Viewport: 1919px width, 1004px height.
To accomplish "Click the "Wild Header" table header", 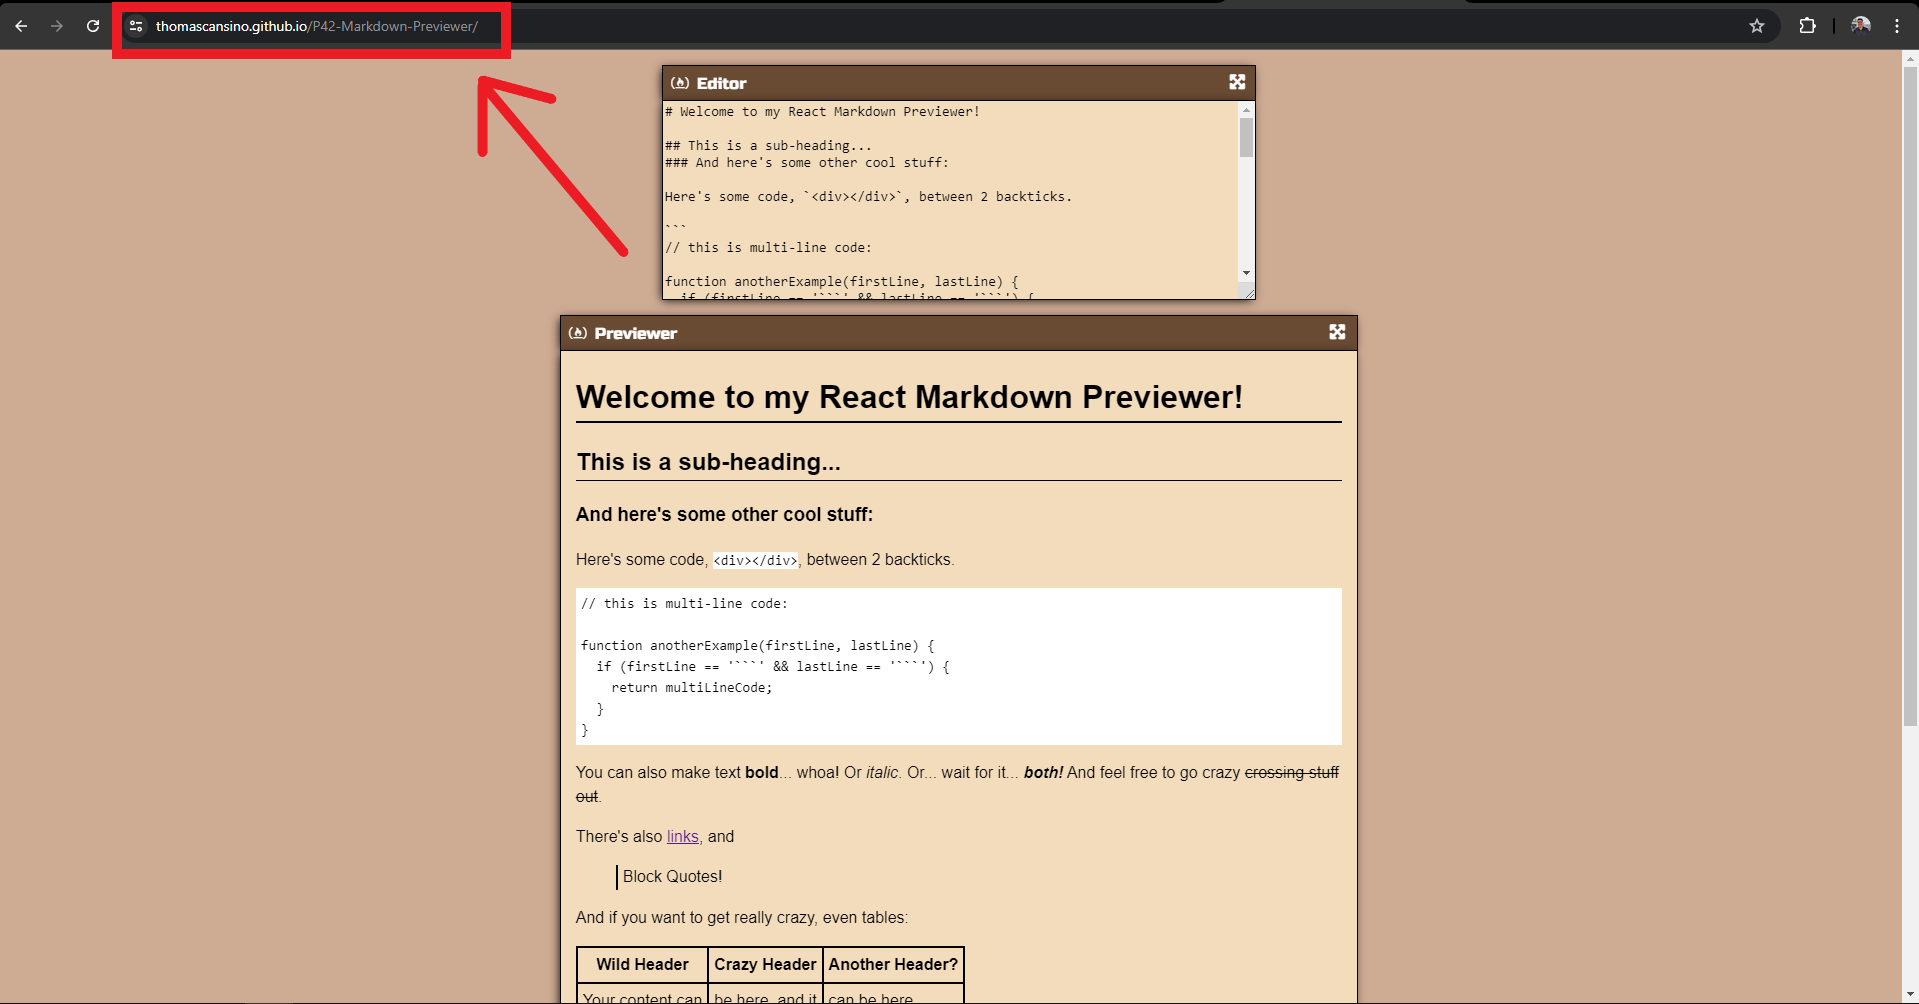I will coord(642,964).
